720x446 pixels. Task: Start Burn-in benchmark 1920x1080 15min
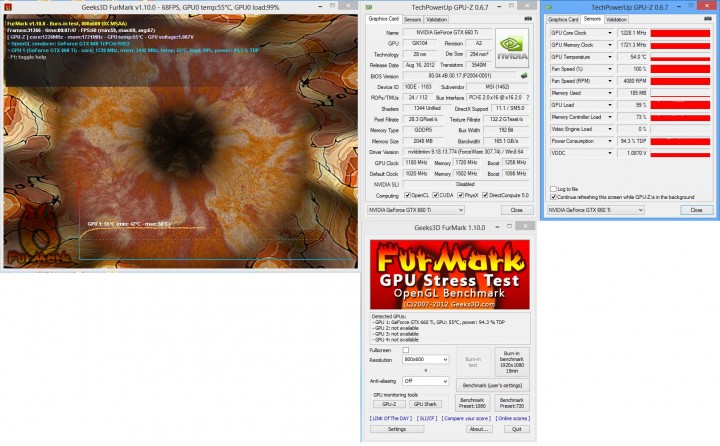pyautogui.click(x=512, y=362)
